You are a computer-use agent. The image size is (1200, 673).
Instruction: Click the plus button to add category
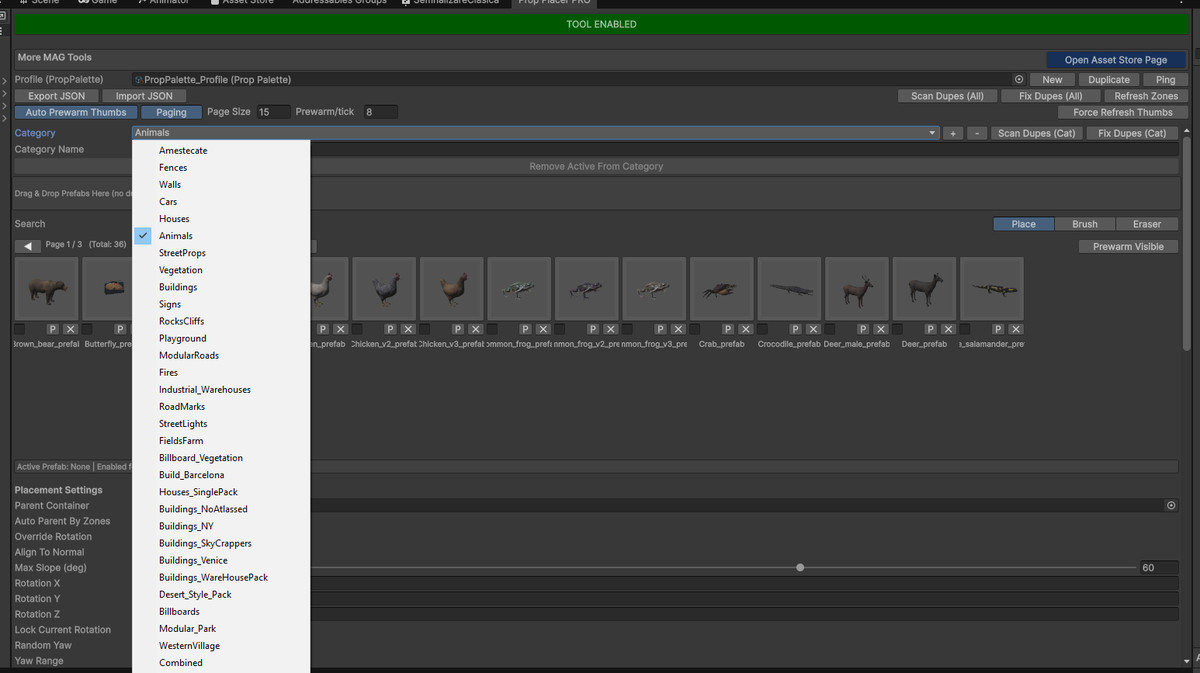click(953, 133)
